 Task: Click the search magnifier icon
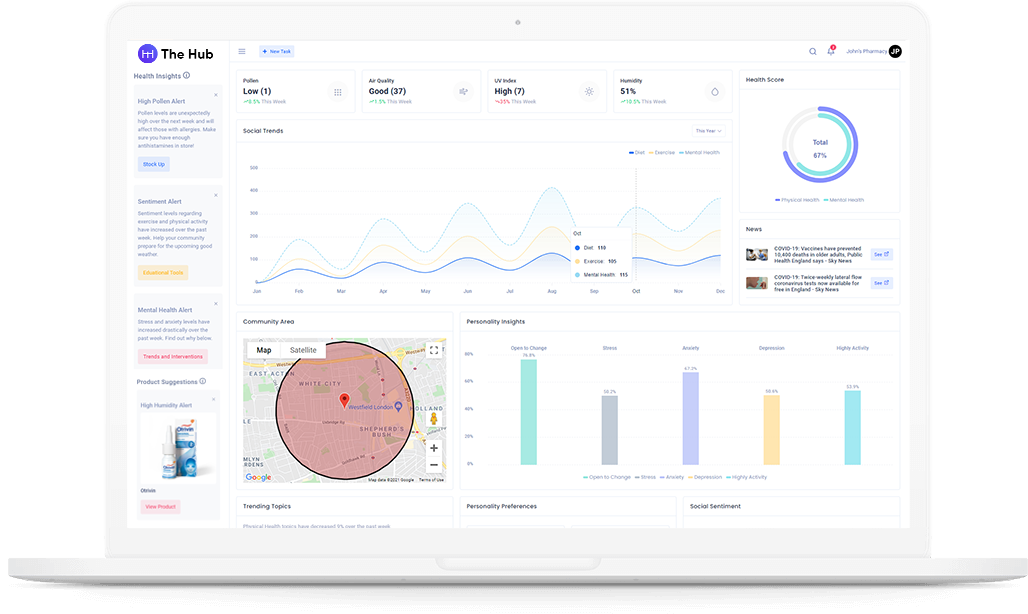point(812,51)
